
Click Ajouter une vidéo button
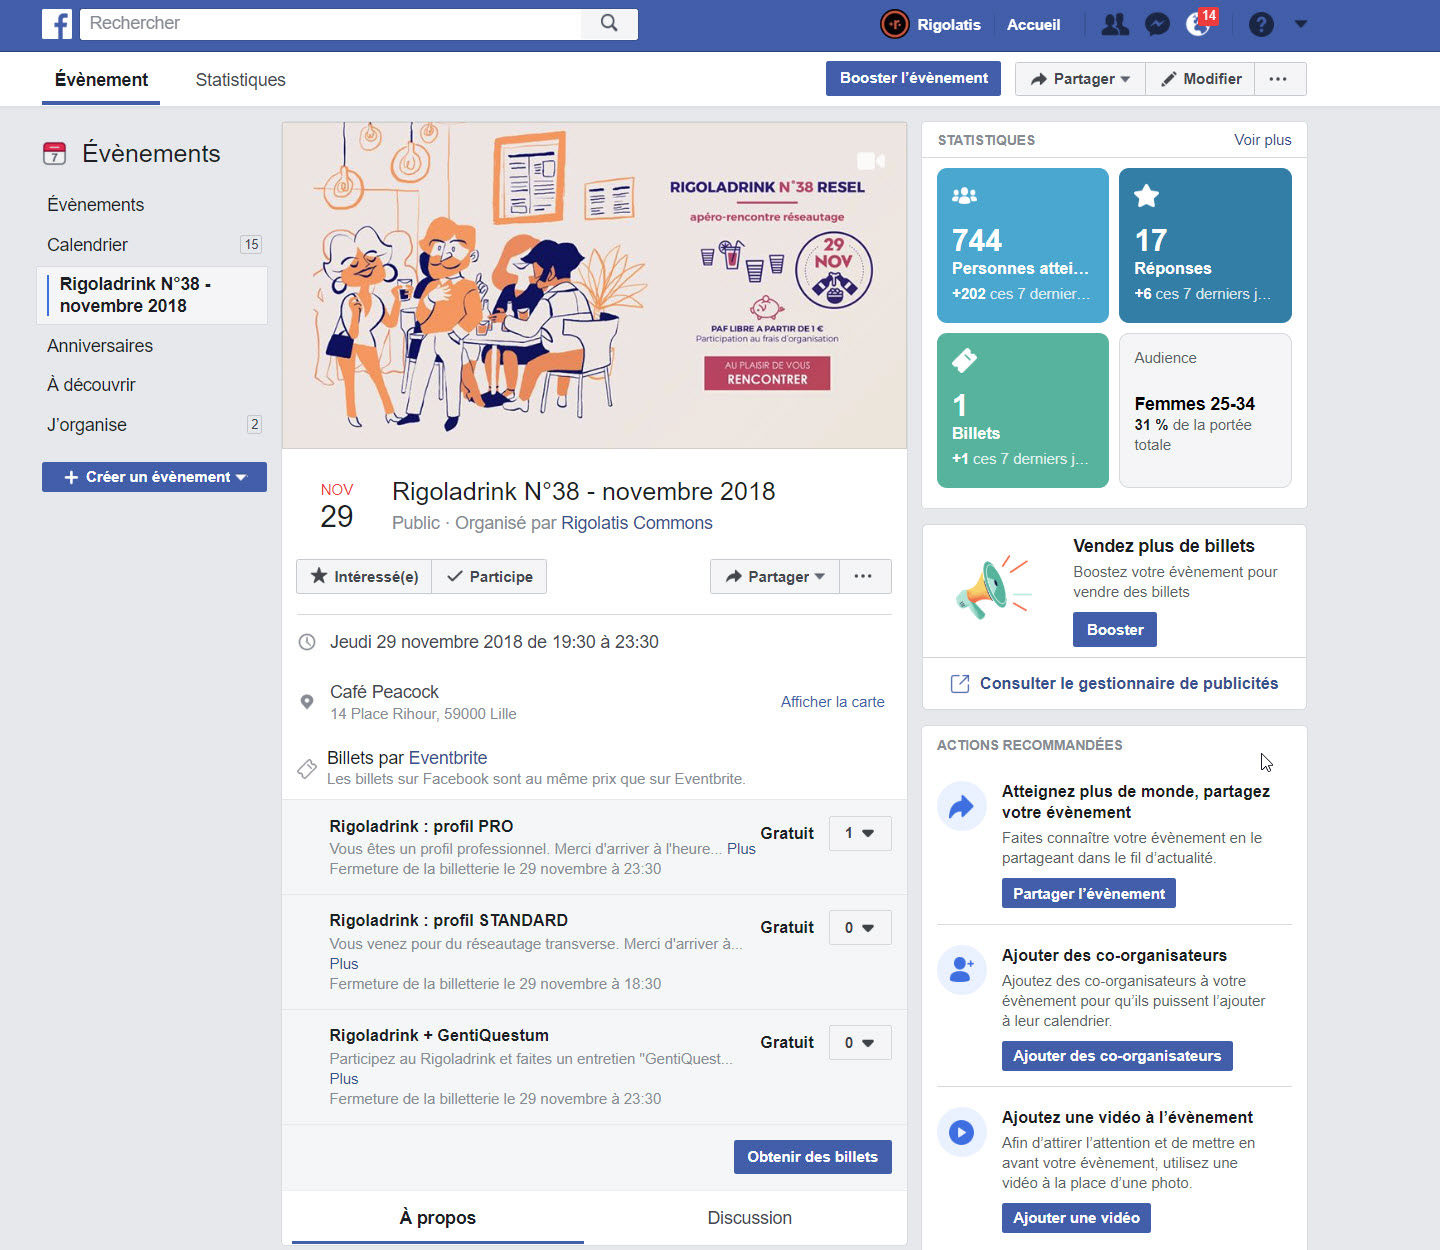click(1076, 1218)
